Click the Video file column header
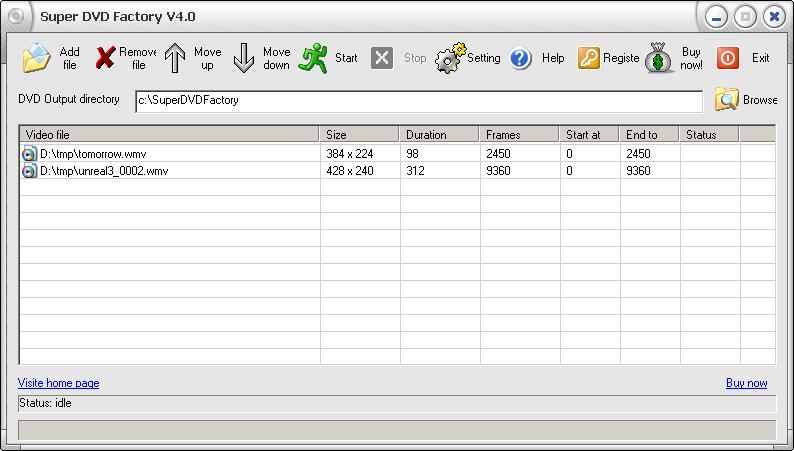Viewport: 794px width, 451px height. click(x=170, y=135)
